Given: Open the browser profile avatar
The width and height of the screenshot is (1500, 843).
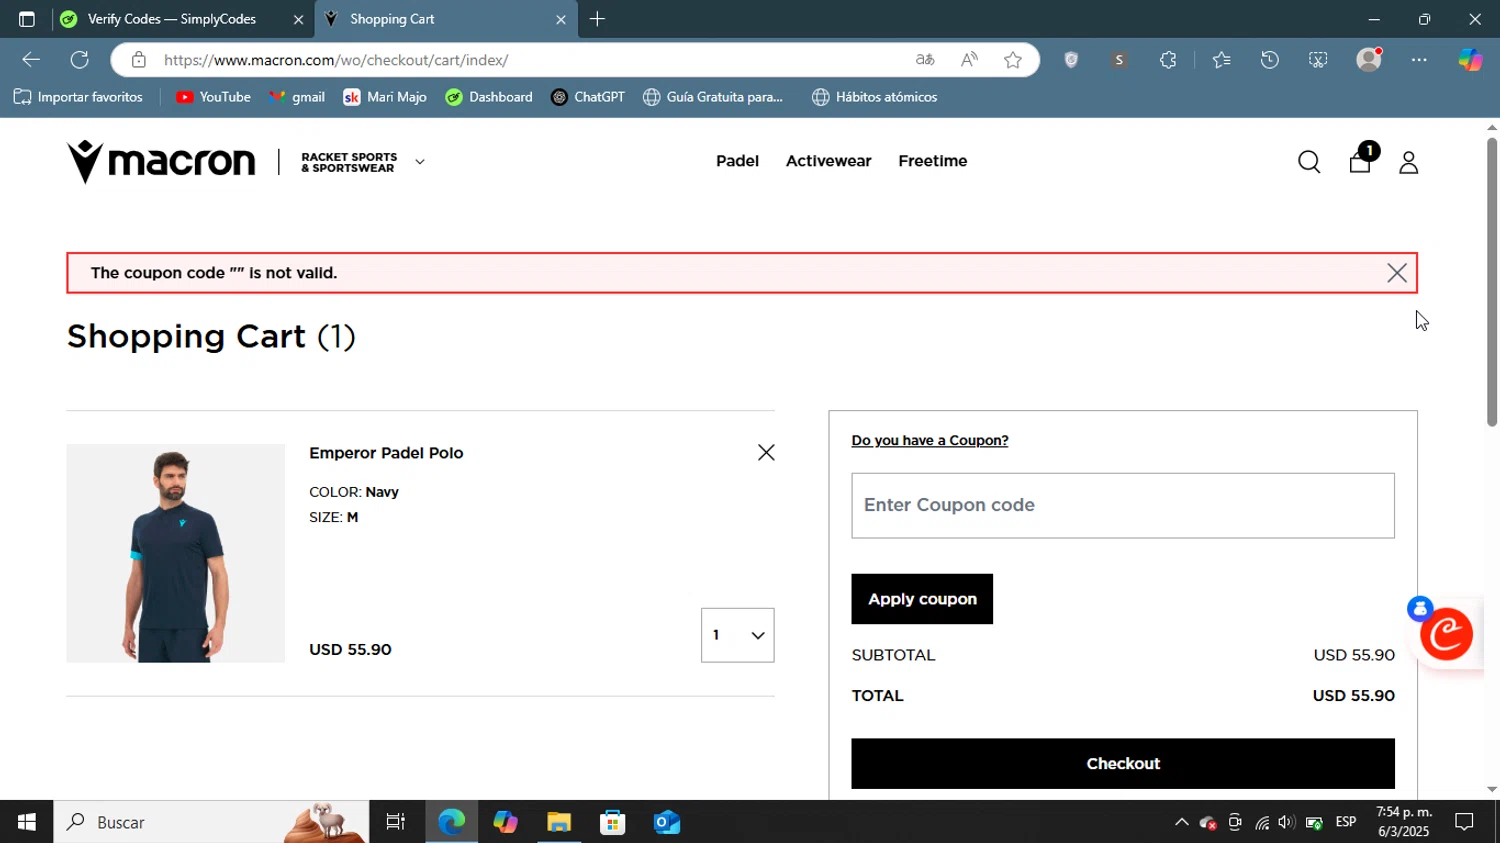Looking at the screenshot, I should click(x=1369, y=60).
